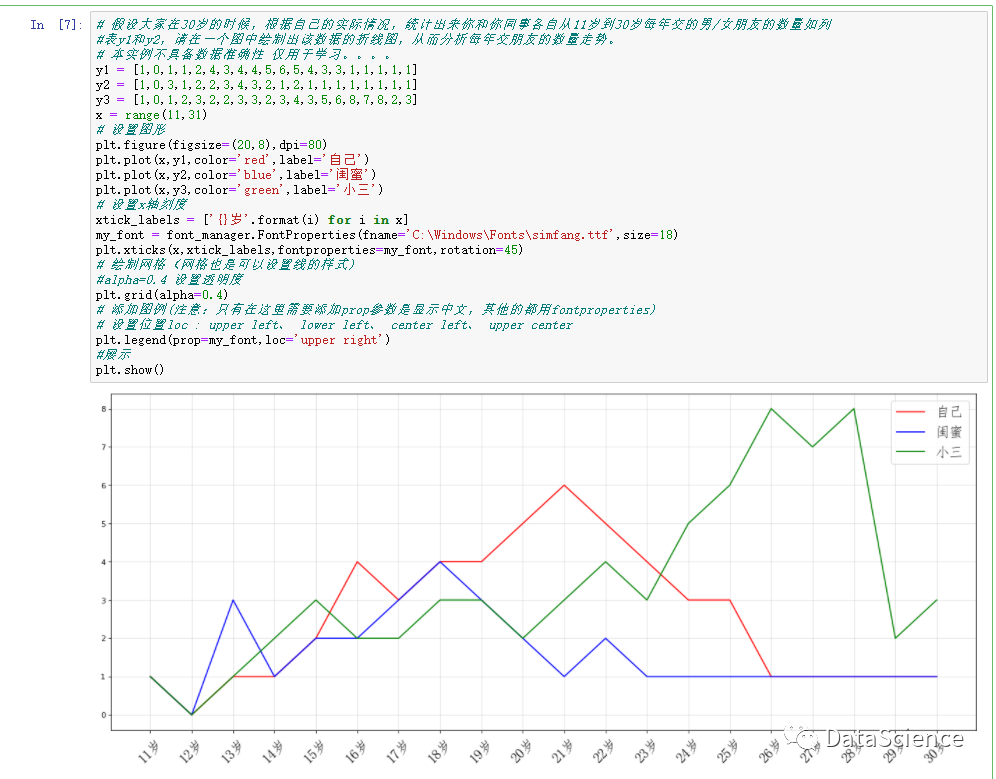Click the plt.plot line with color='blue'

tap(236, 175)
